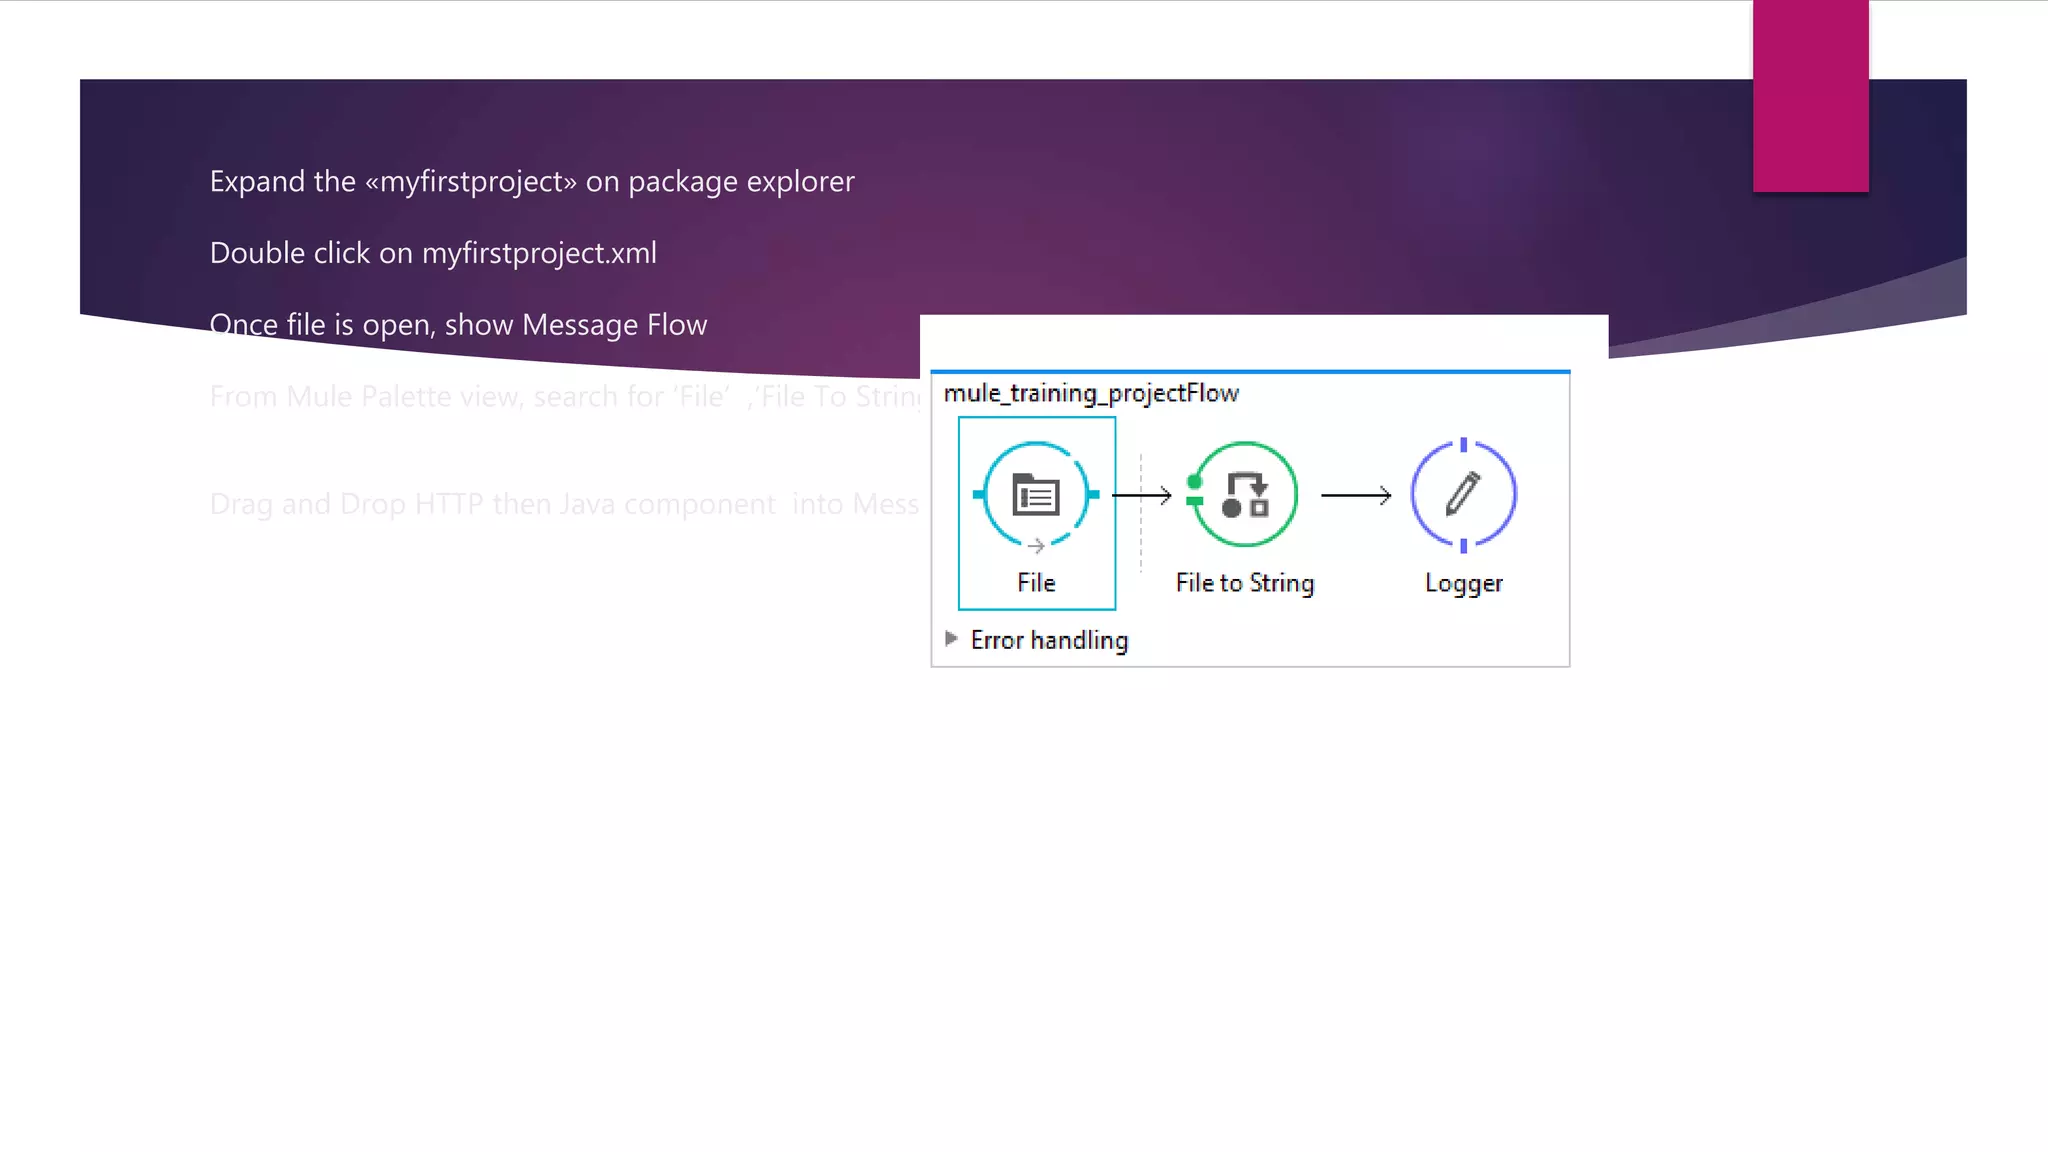Viewport: 2048px width, 1152px height.
Task: Click 'Double click on myfirstproject.xml' text
Action: tap(433, 253)
